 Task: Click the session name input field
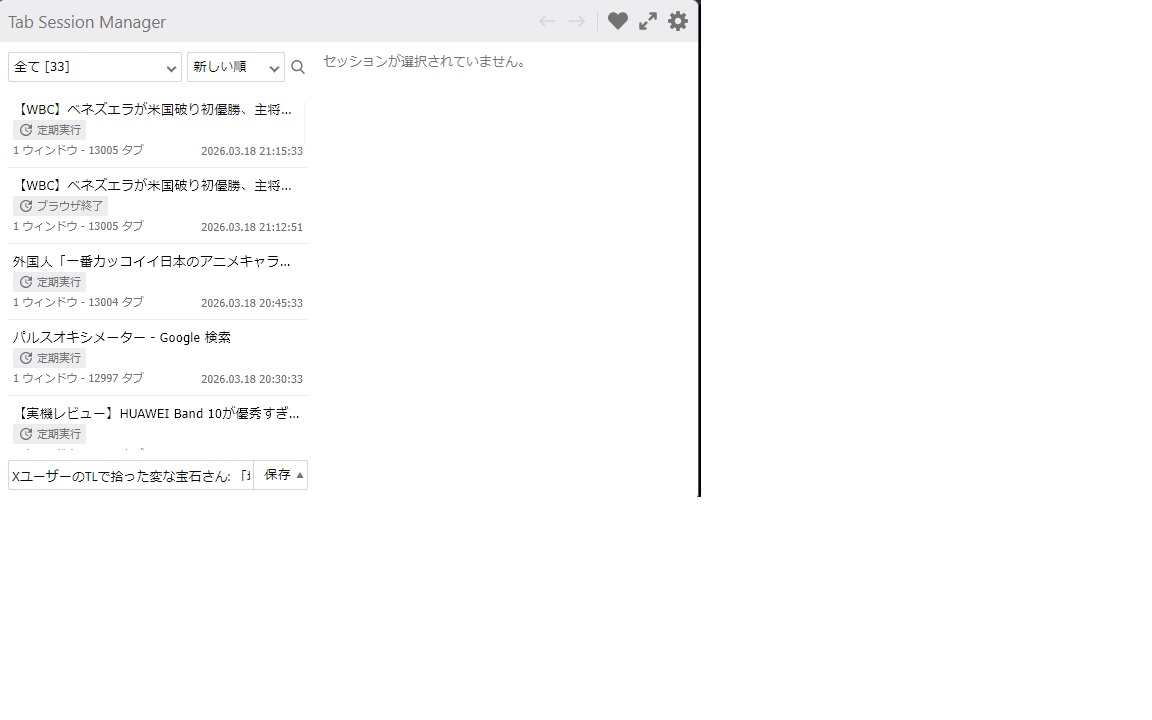(130, 476)
